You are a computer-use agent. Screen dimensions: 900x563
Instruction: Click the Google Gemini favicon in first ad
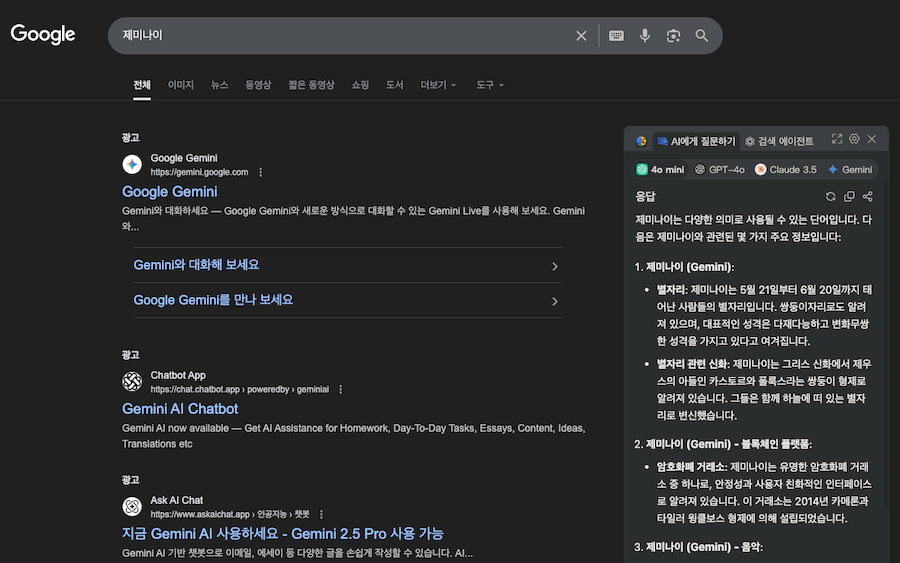(x=132, y=164)
